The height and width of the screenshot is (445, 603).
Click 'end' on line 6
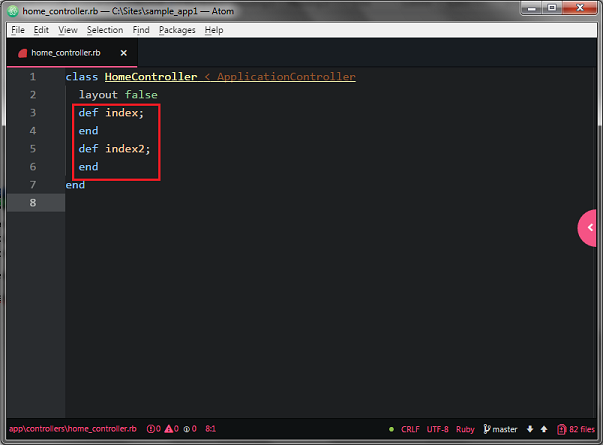[88, 167]
